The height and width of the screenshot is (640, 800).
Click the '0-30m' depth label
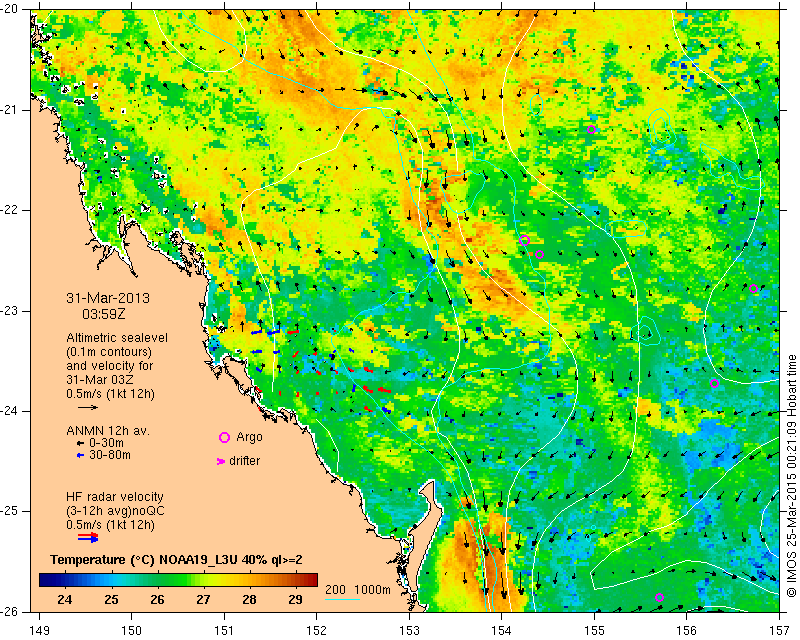106,443
